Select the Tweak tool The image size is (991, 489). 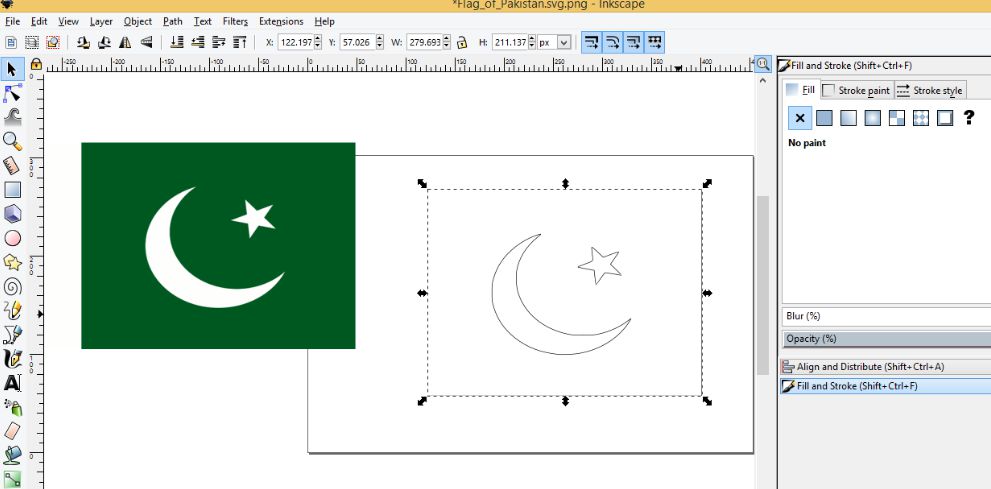12,117
